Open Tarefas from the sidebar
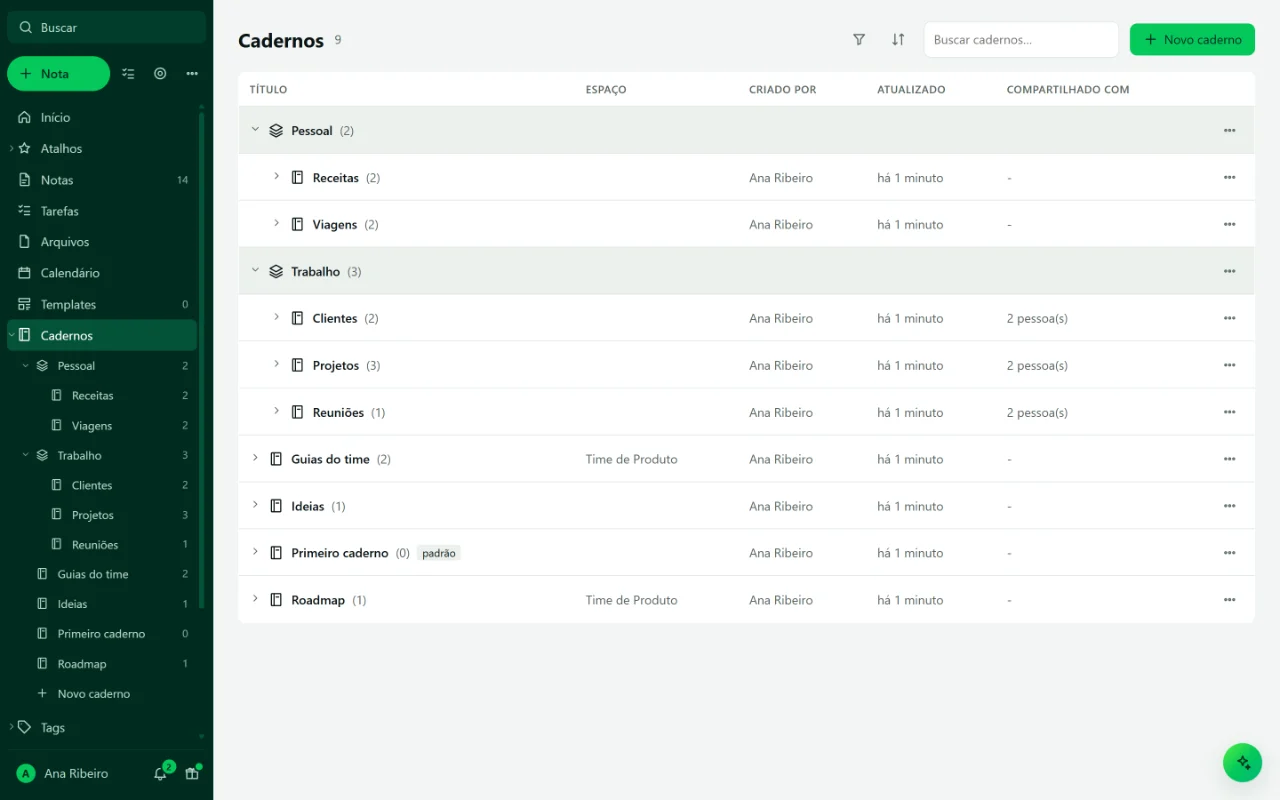 click(102, 211)
